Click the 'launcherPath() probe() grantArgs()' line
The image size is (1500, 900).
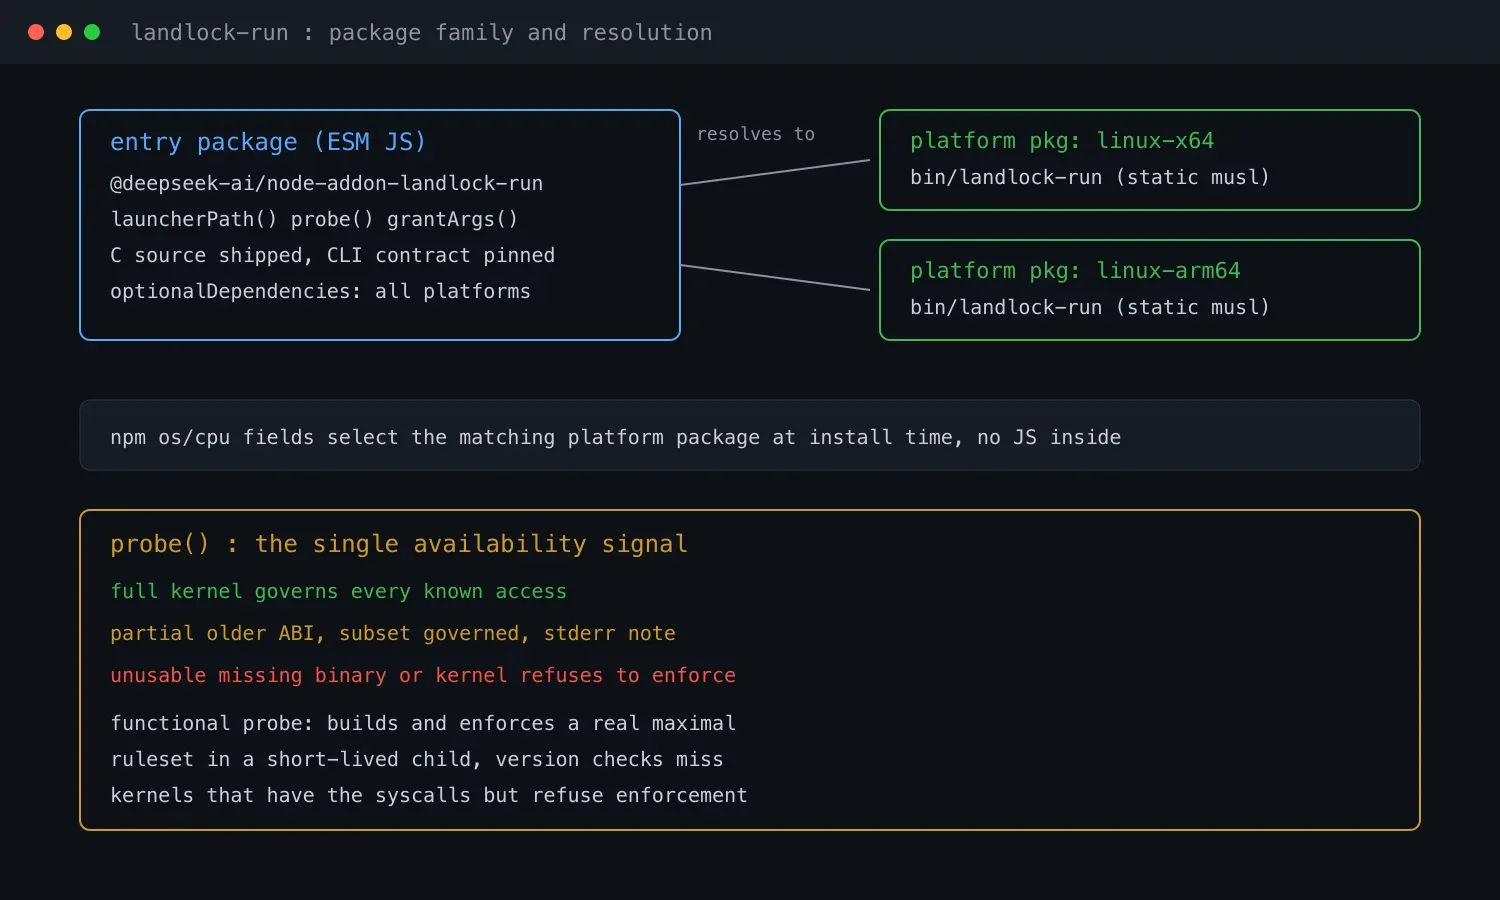[x=314, y=220]
